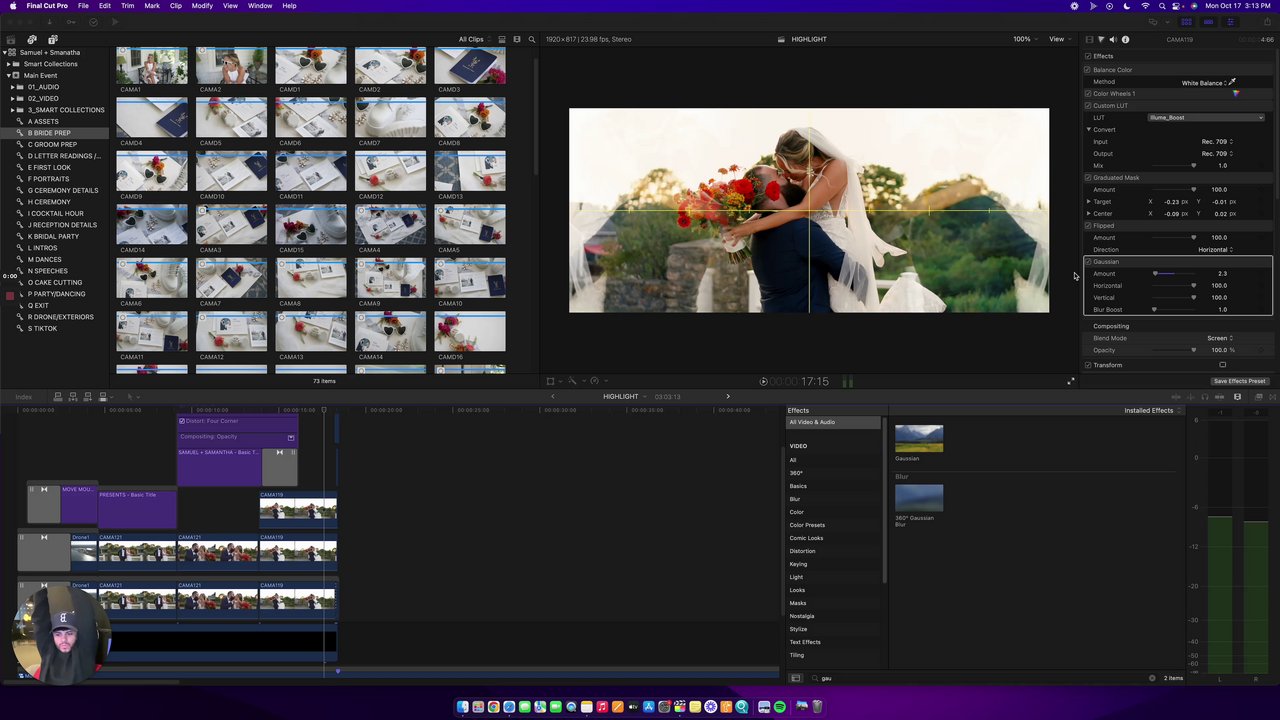Open the LUT dropdown showing Illume_Boost
The height and width of the screenshot is (720, 1280).
click(x=1206, y=118)
